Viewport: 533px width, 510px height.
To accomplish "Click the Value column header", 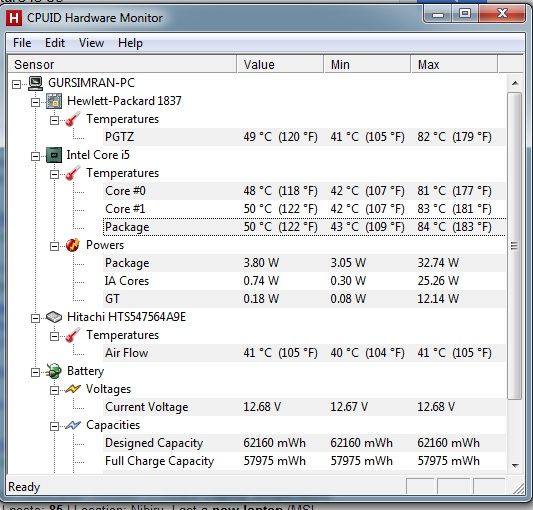I will pos(280,64).
